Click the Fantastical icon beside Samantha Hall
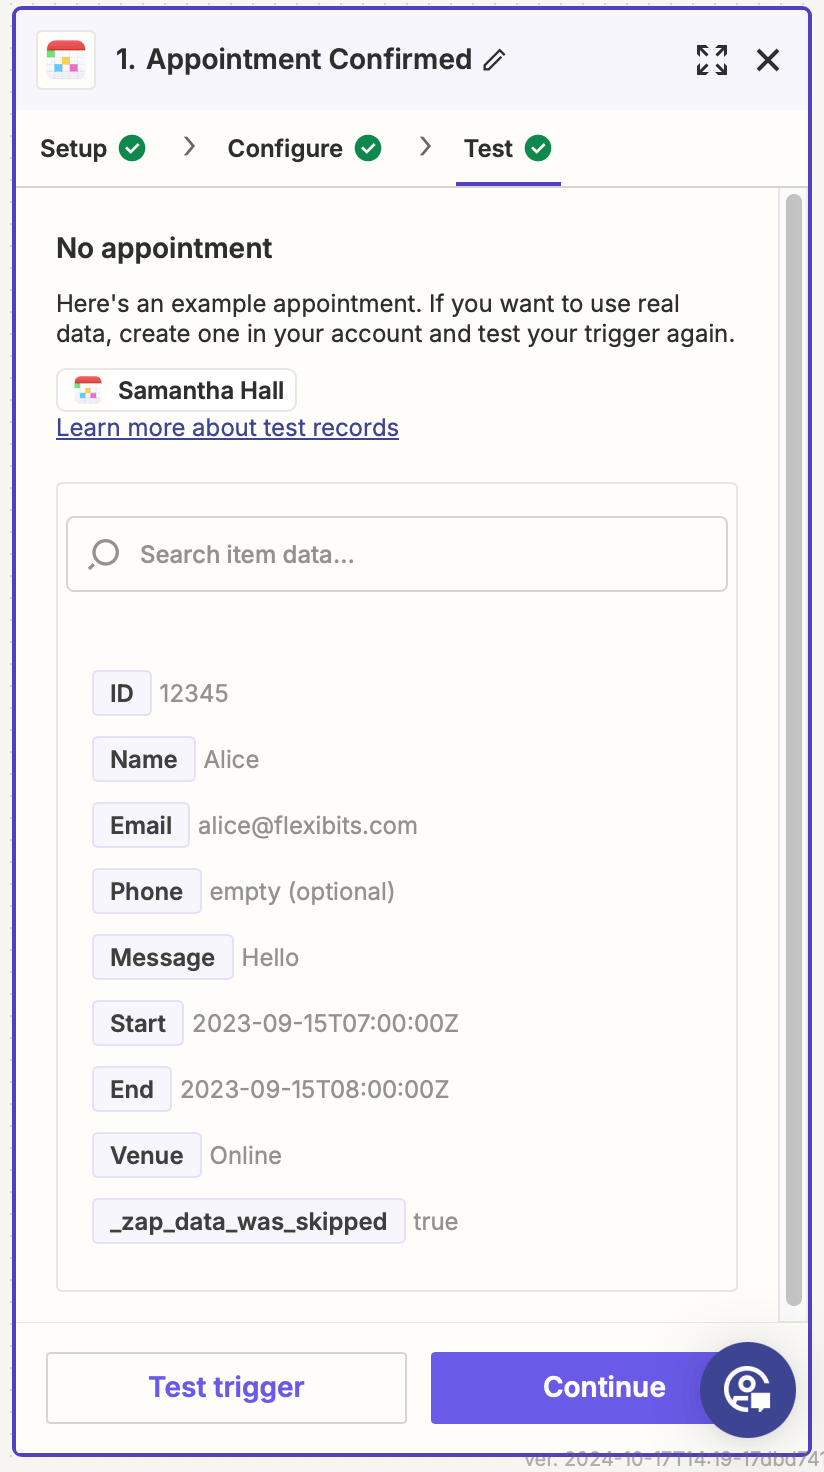Screen dimensions: 824x1472 88,390
